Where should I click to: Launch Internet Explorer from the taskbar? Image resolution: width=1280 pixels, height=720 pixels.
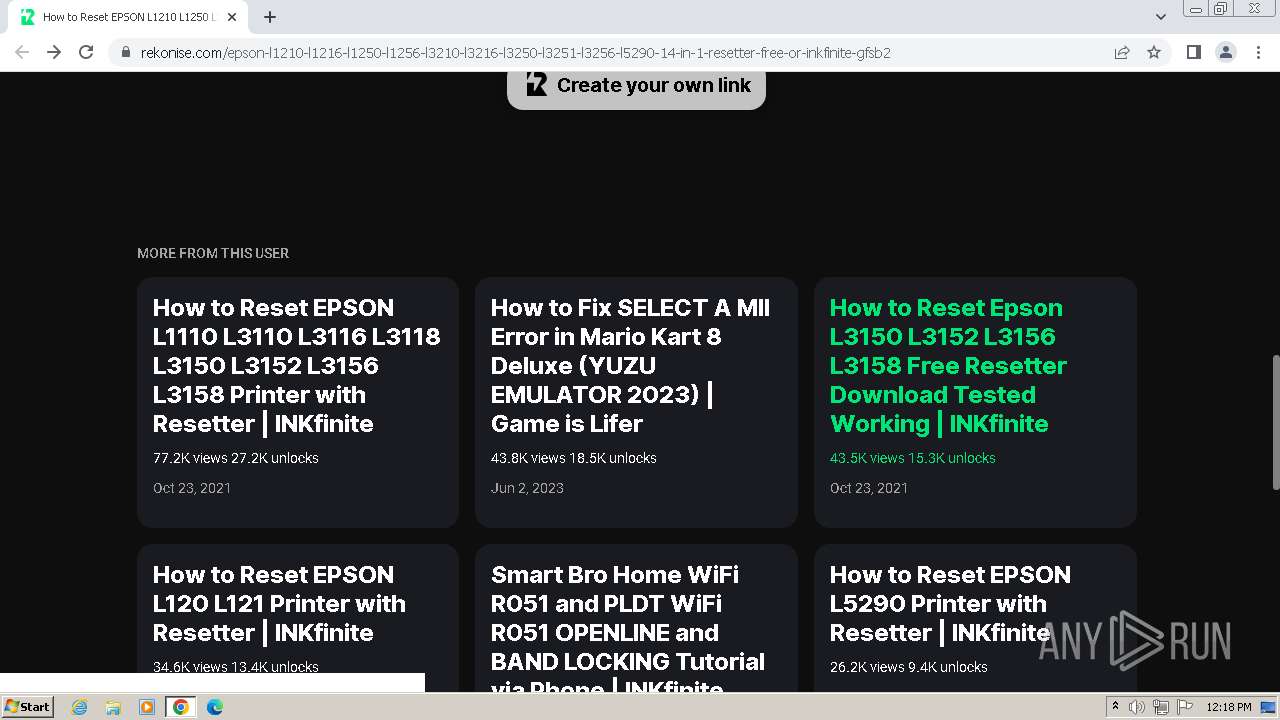tap(80, 707)
